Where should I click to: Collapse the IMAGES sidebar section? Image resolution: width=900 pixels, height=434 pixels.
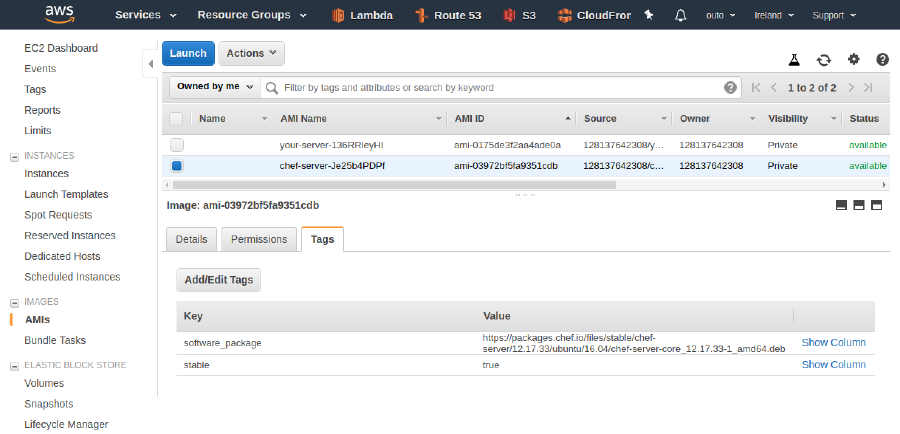(x=14, y=302)
